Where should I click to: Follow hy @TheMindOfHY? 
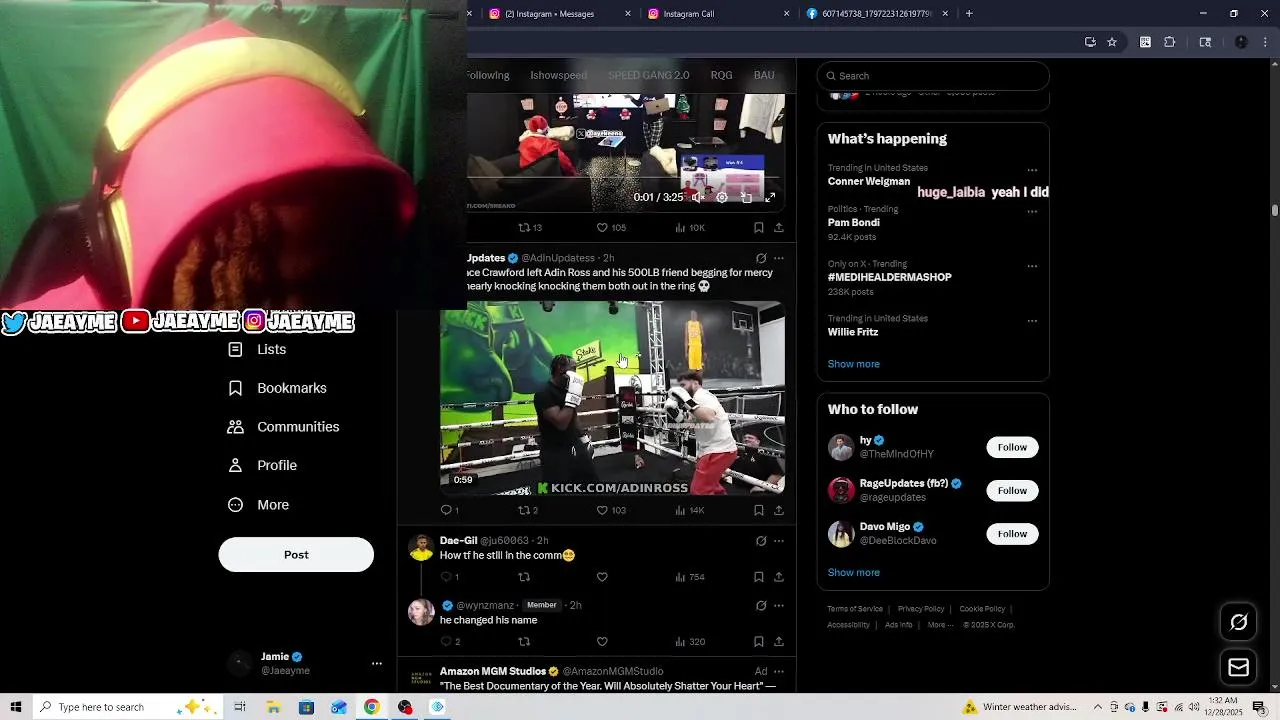[x=1012, y=447]
